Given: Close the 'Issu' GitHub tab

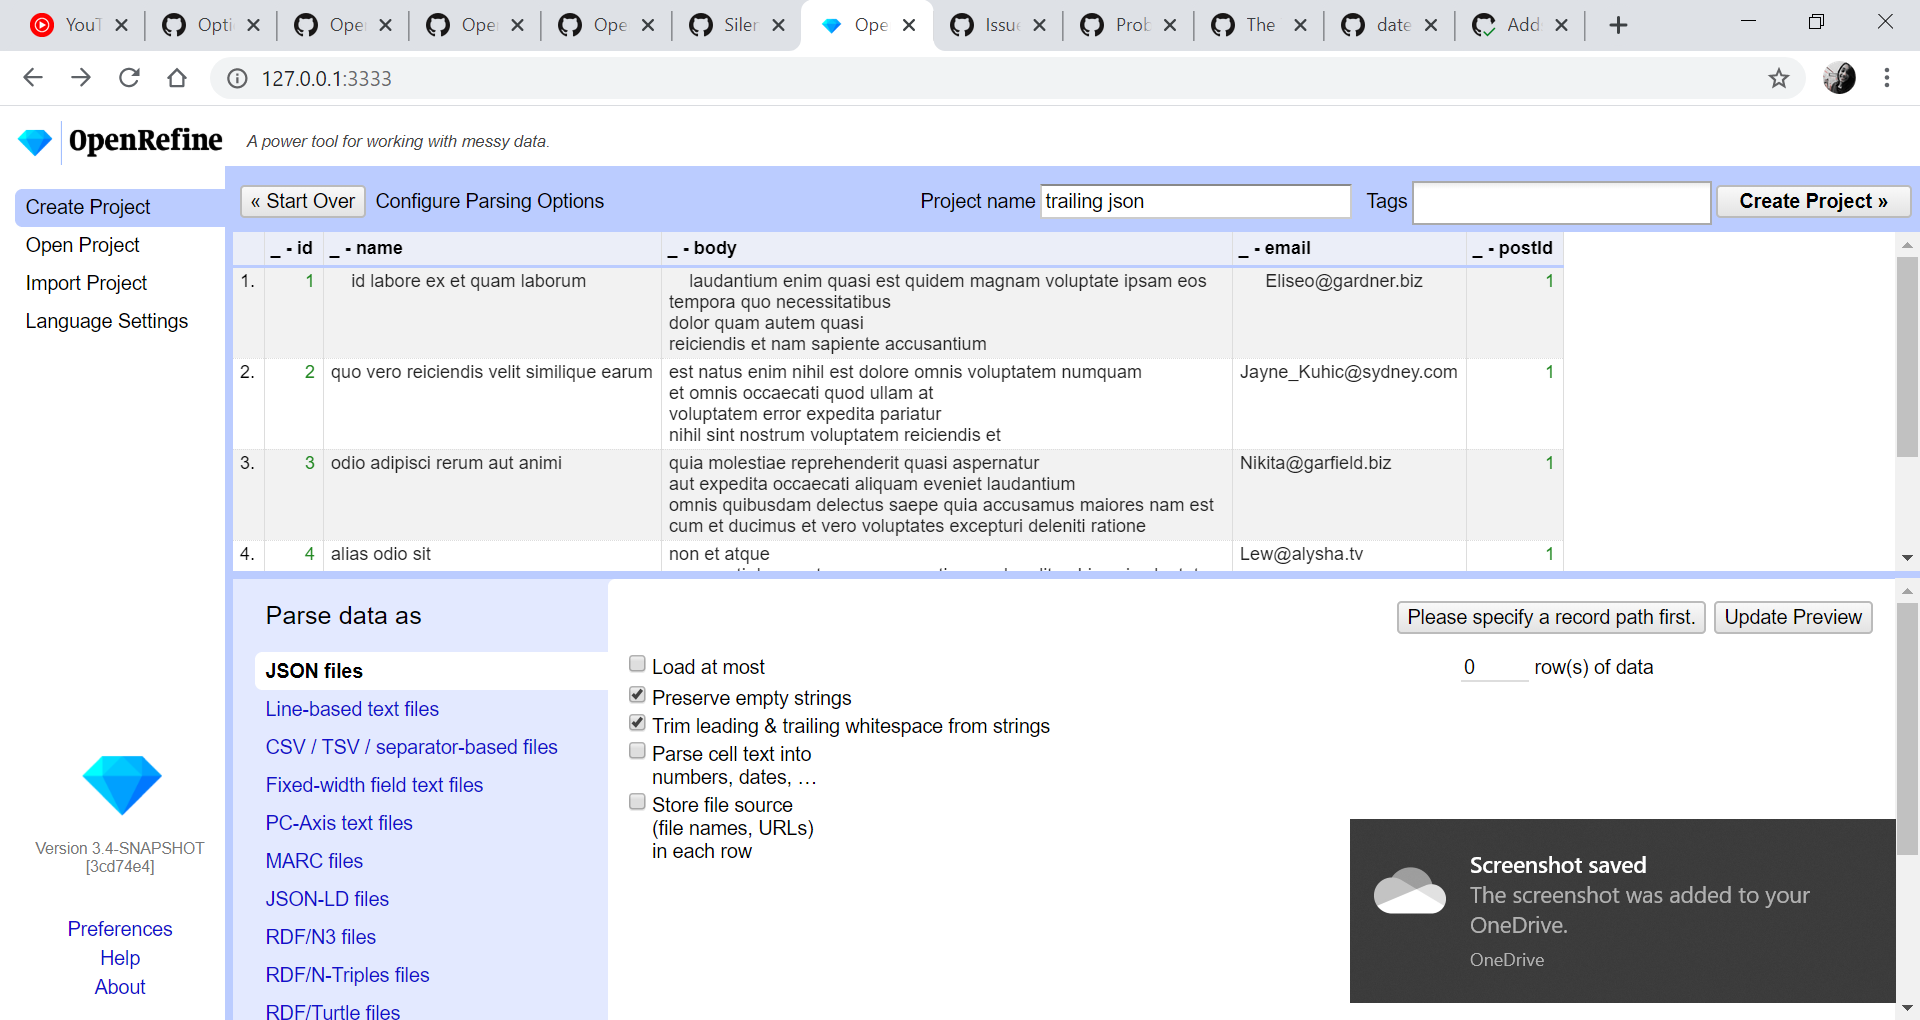Looking at the screenshot, I should [1039, 25].
